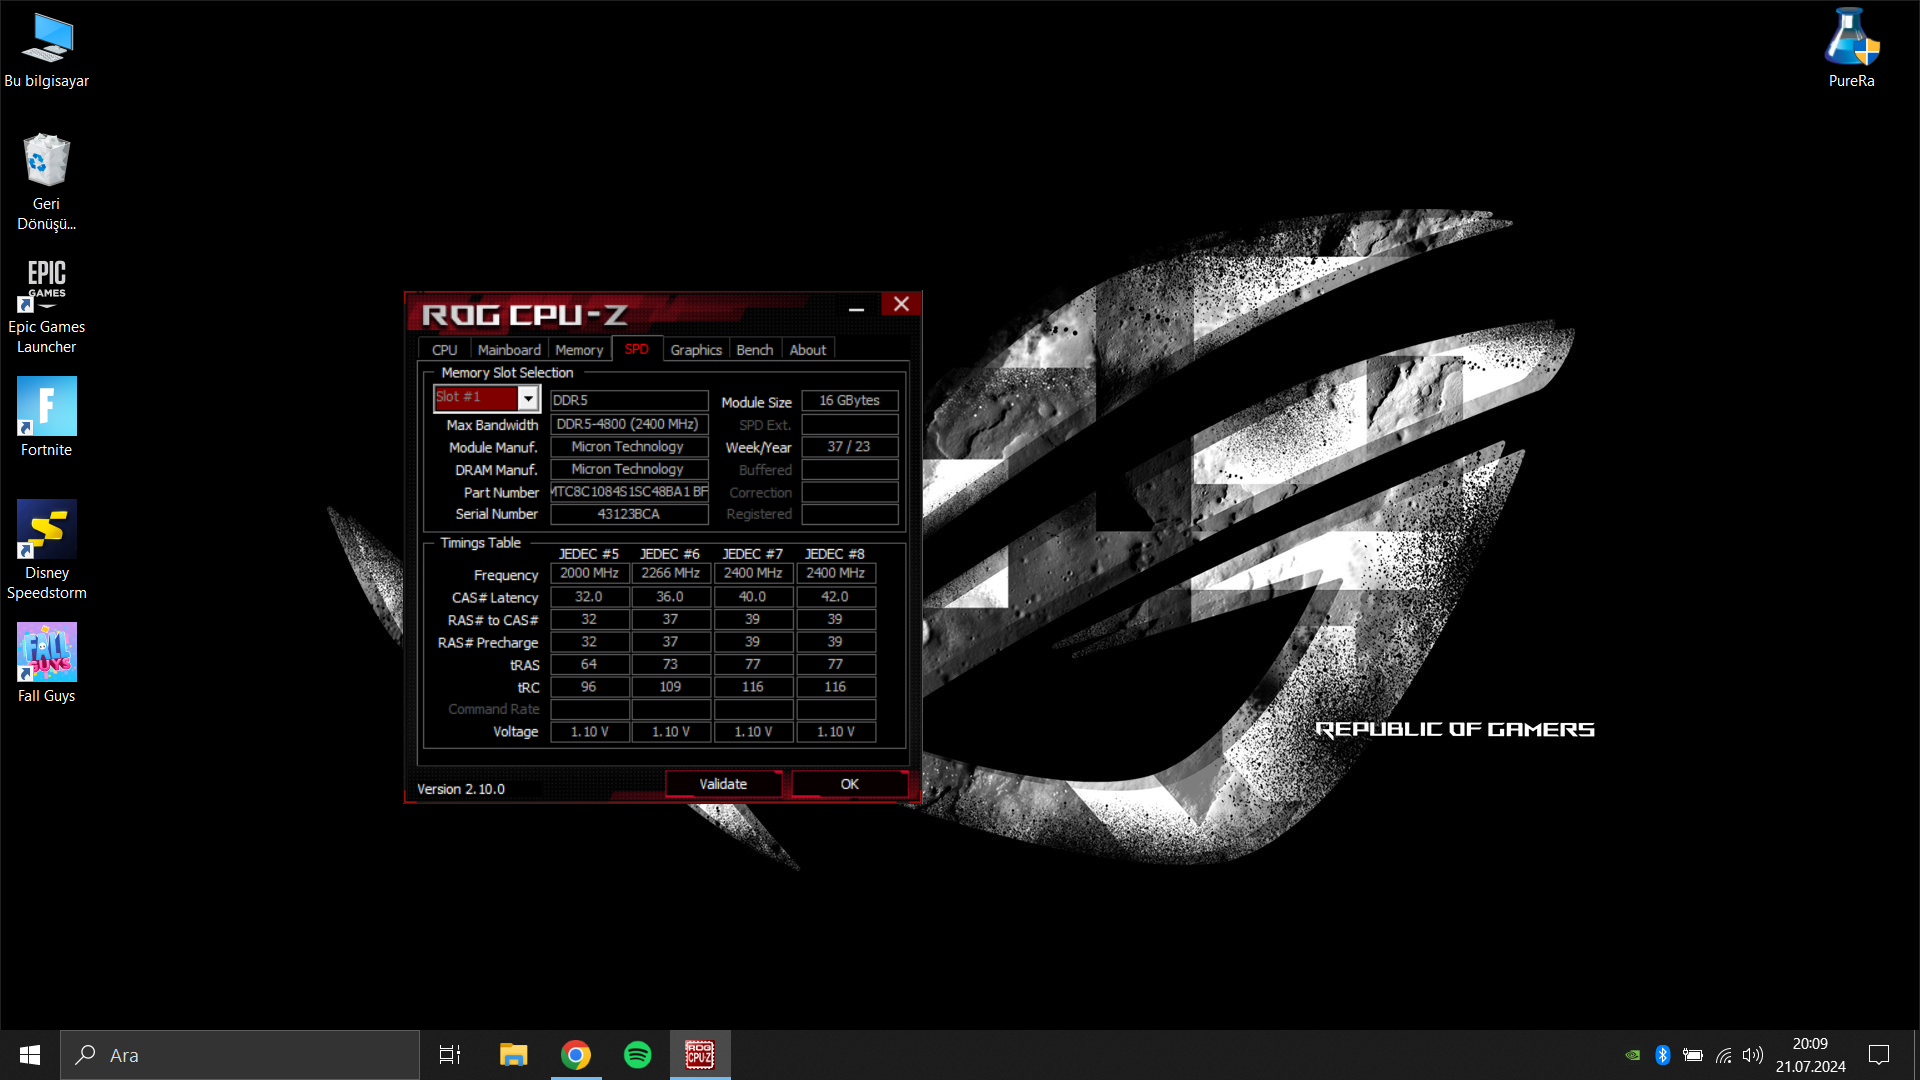Click the Ara taskbar search box
This screenshot has height=1080, width=1920.
(240, 1055)
